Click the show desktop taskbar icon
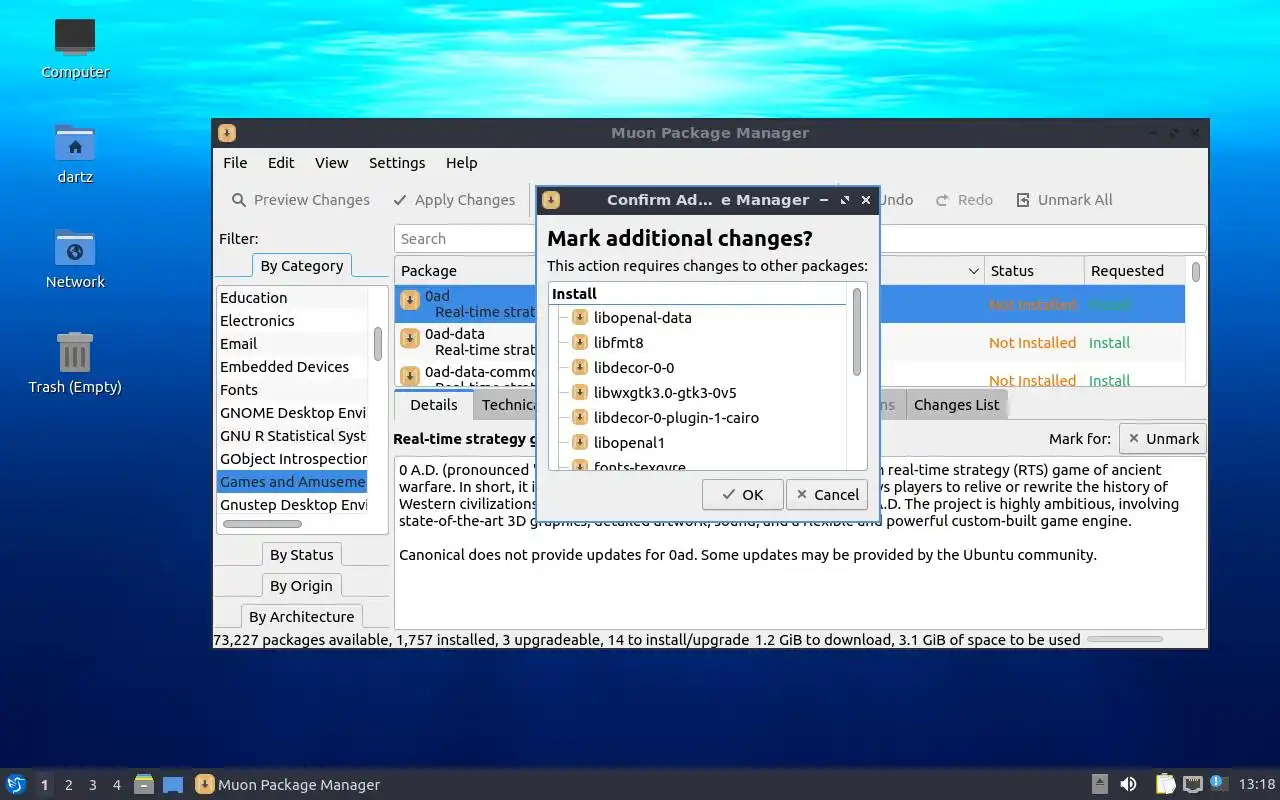 point(173,784)
